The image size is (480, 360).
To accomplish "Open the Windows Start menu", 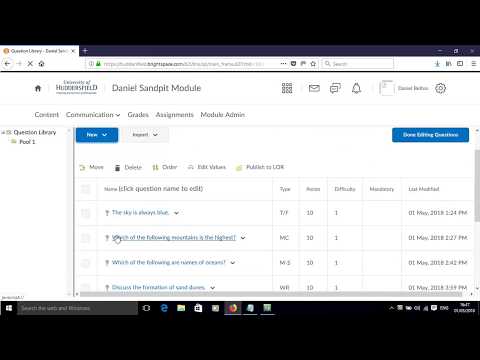I will point(9,308).
